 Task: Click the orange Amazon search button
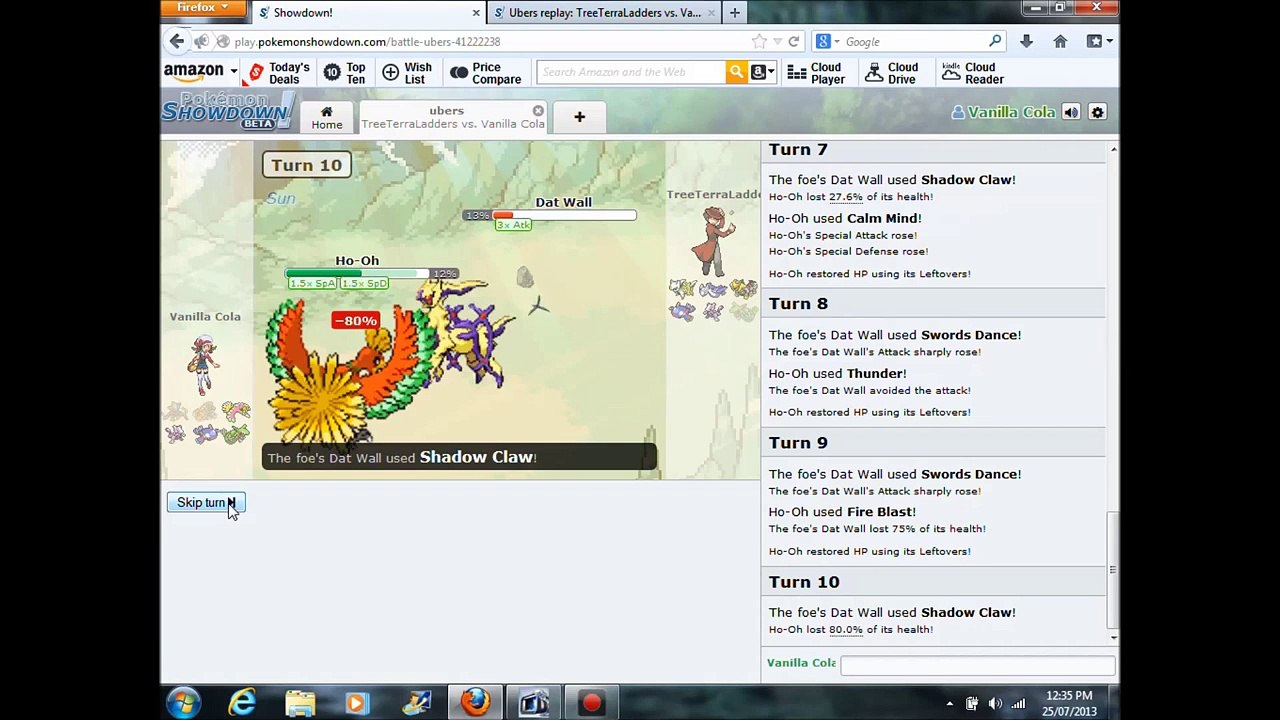tap(736, 72)
